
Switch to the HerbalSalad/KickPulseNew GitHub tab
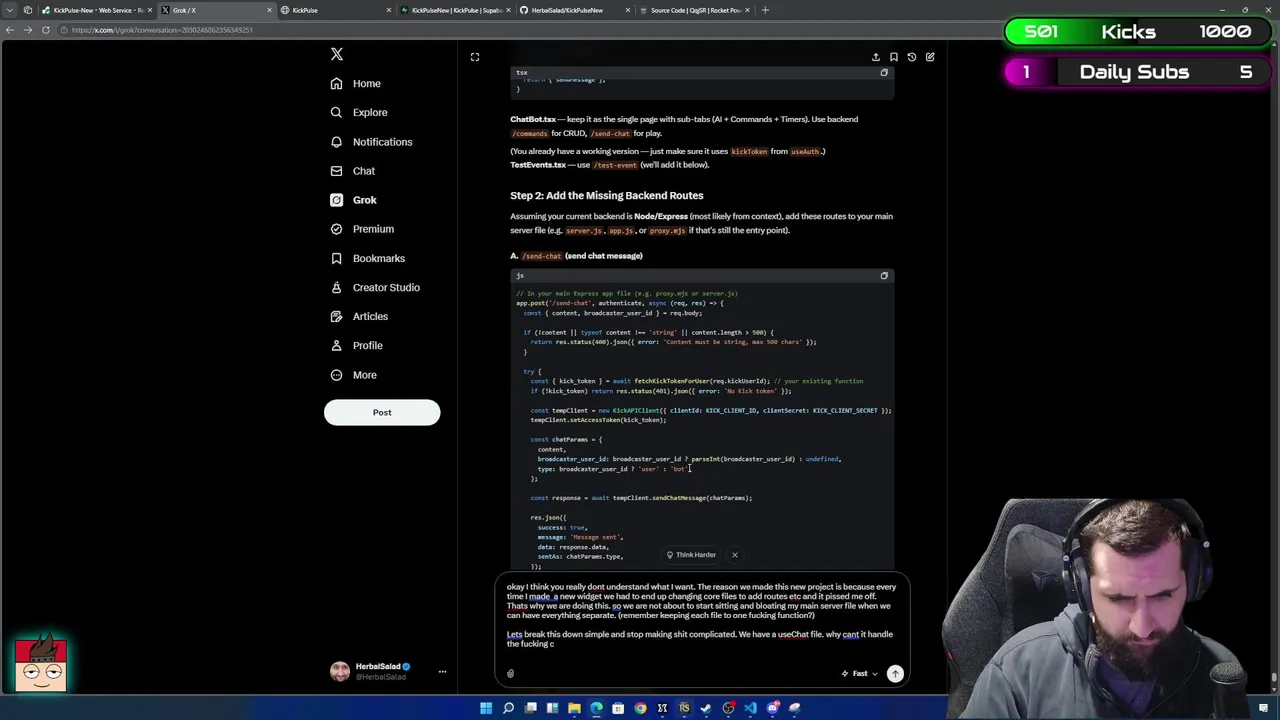point(575,10)
